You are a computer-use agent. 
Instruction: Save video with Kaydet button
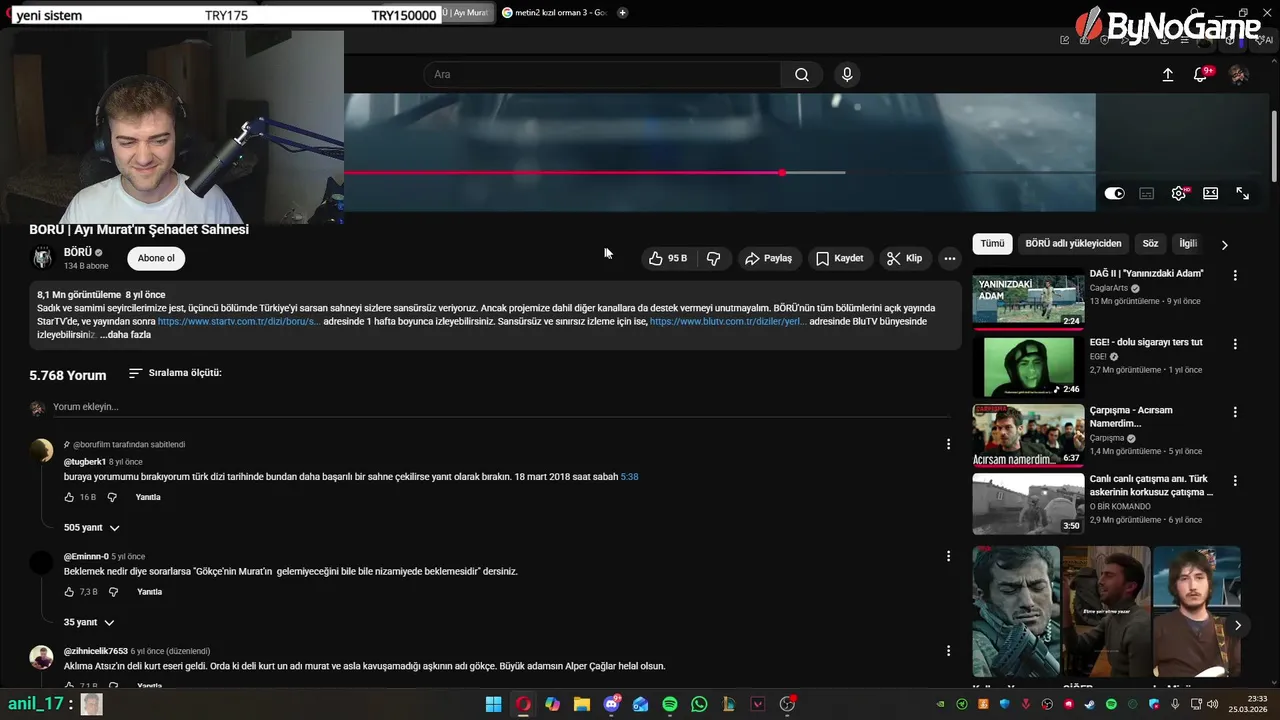(839, 258)
